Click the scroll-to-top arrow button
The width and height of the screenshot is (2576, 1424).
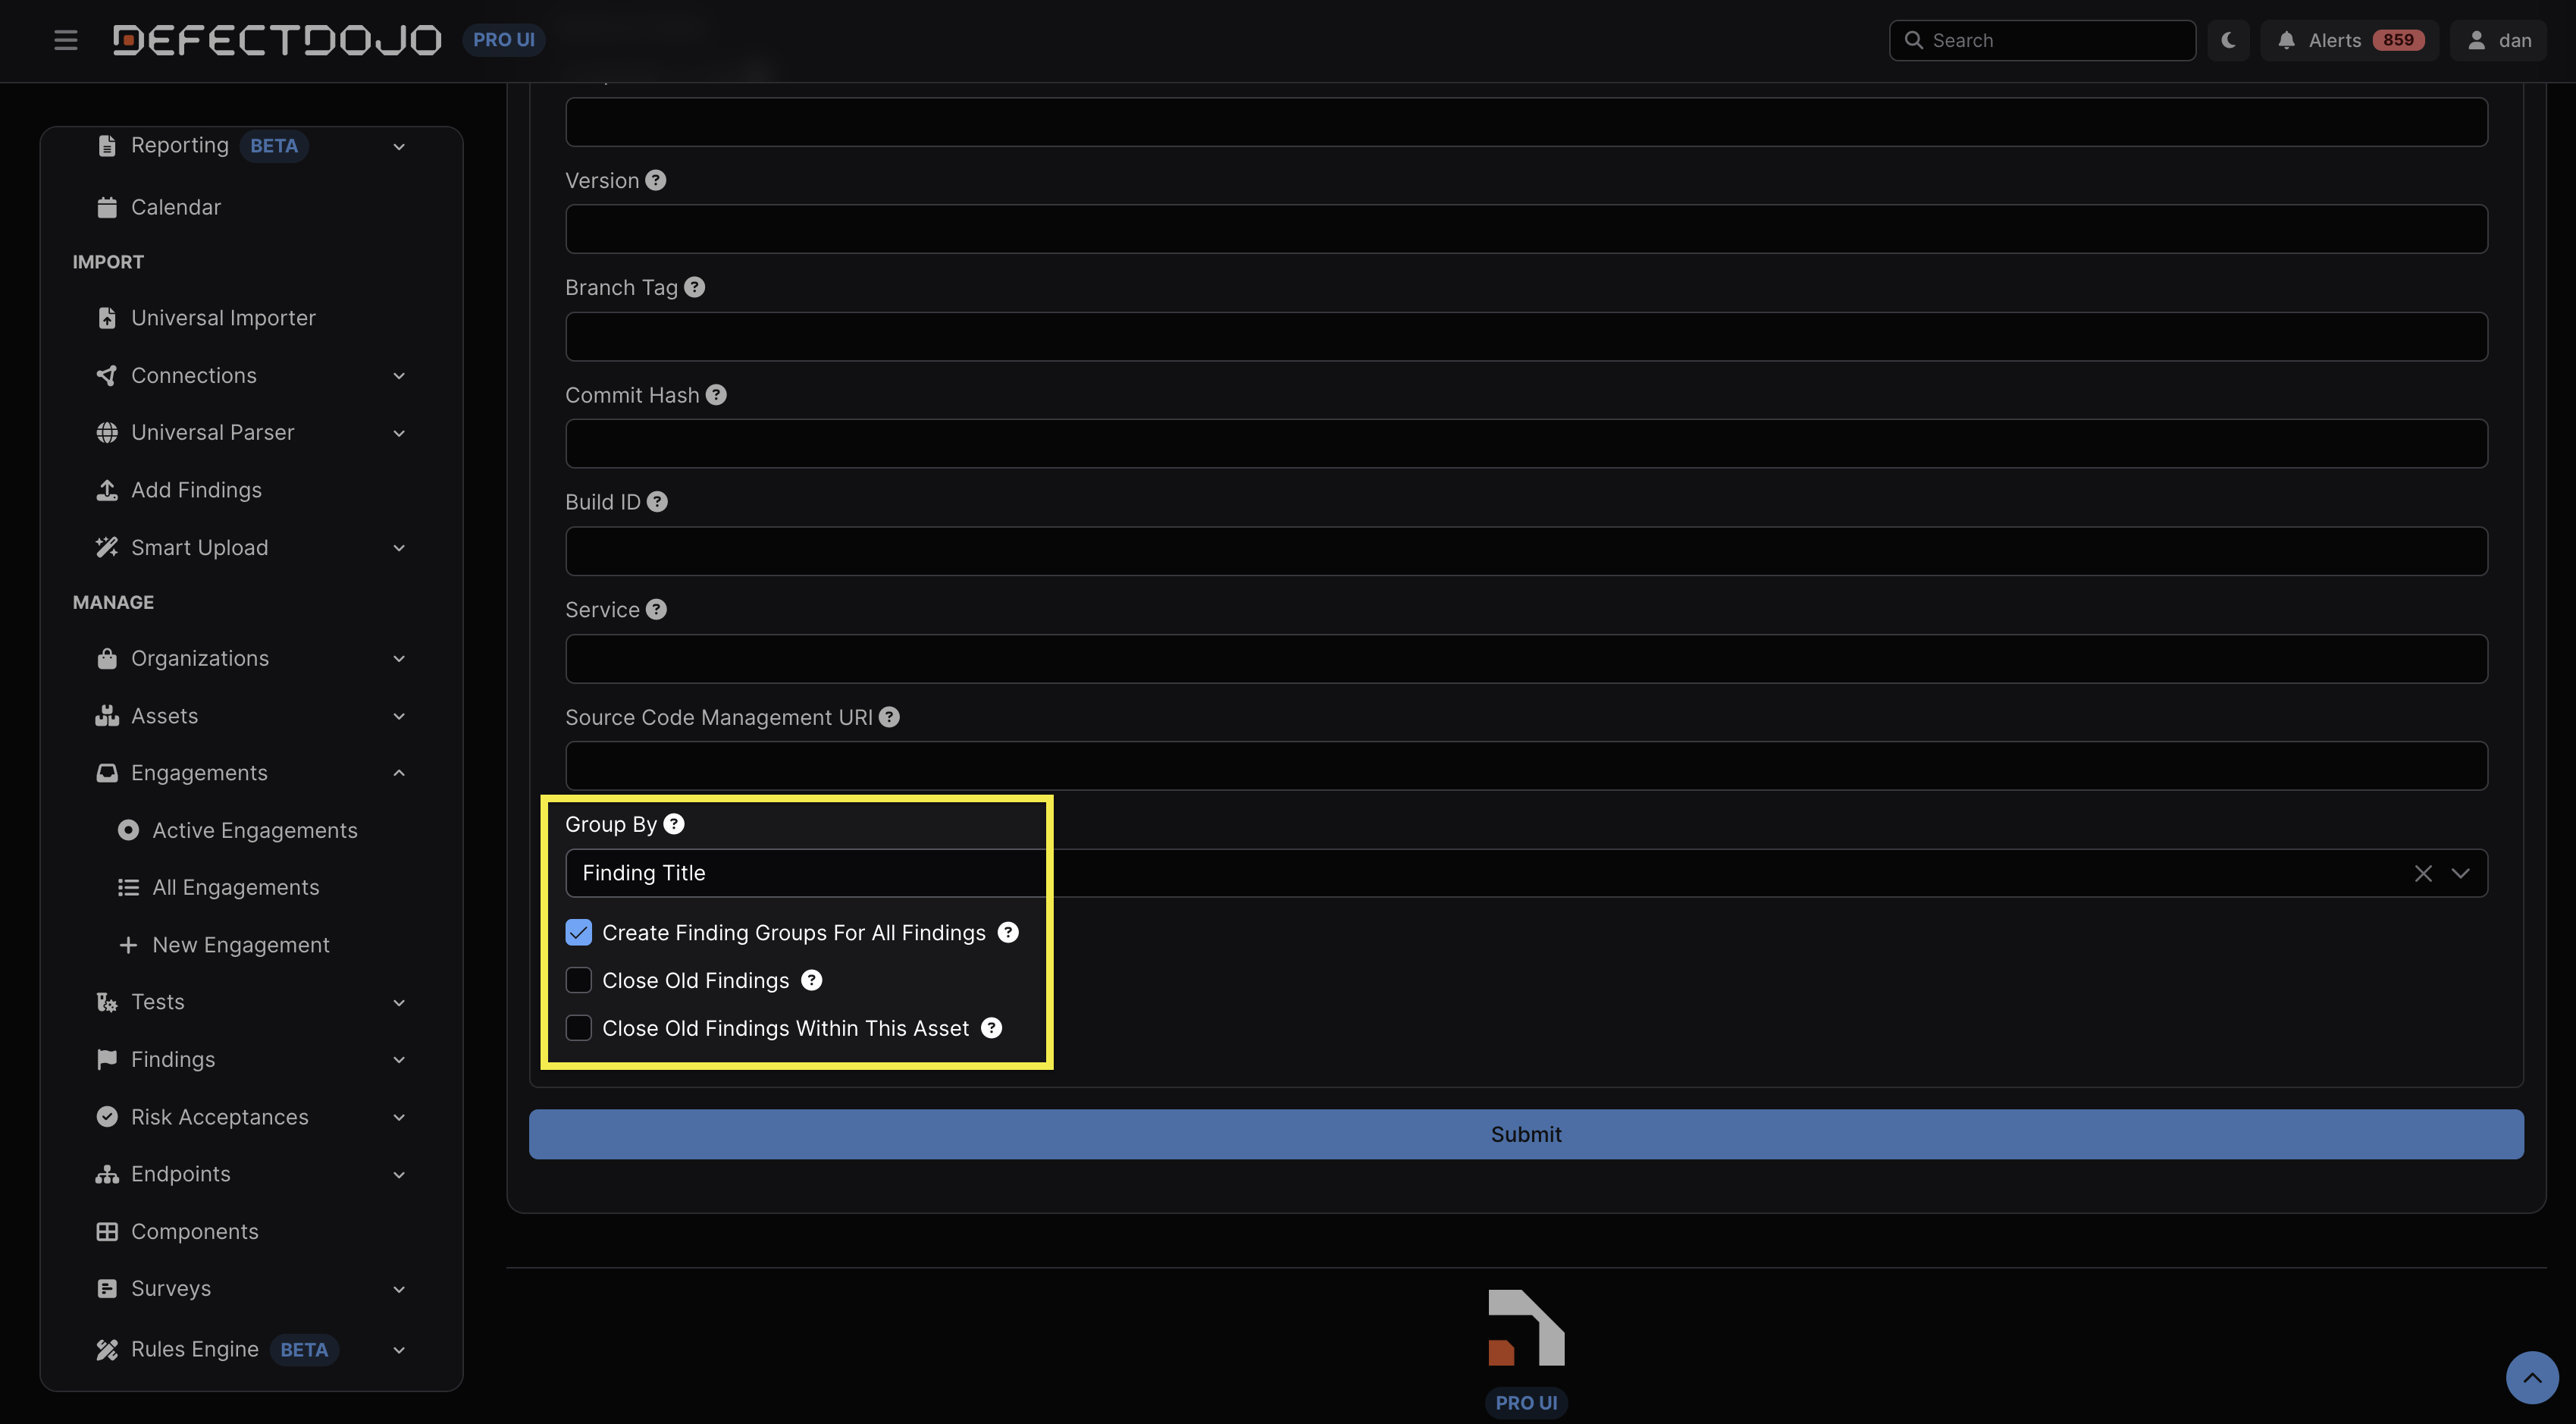pos(2532,1378)
